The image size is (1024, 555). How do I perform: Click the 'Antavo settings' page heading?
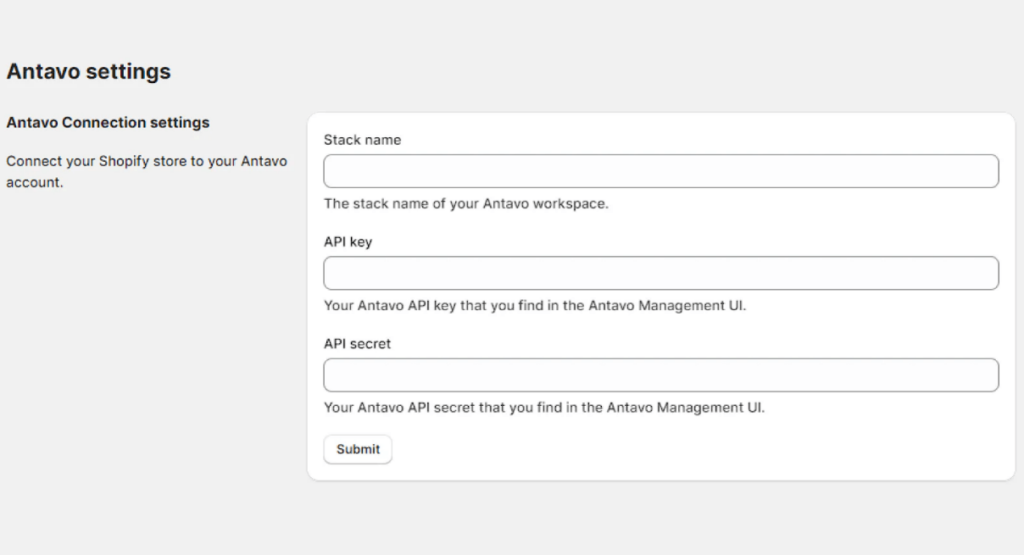coord(89,71)
